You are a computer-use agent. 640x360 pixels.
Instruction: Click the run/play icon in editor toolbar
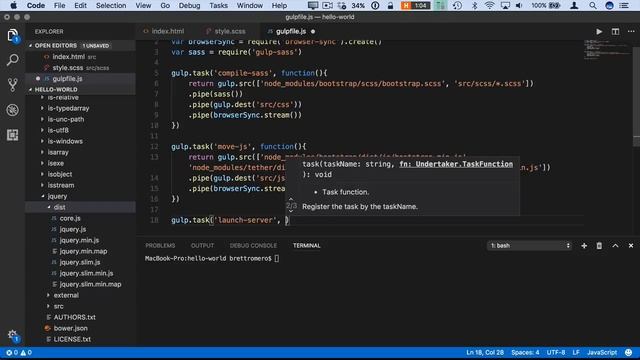599,31
